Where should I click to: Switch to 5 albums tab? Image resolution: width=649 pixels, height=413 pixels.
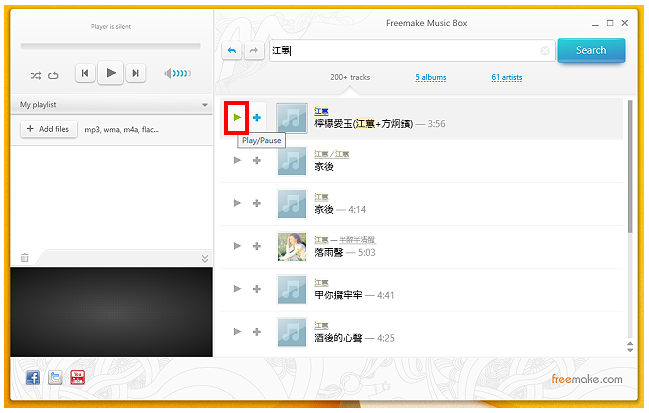click(430, 77)
